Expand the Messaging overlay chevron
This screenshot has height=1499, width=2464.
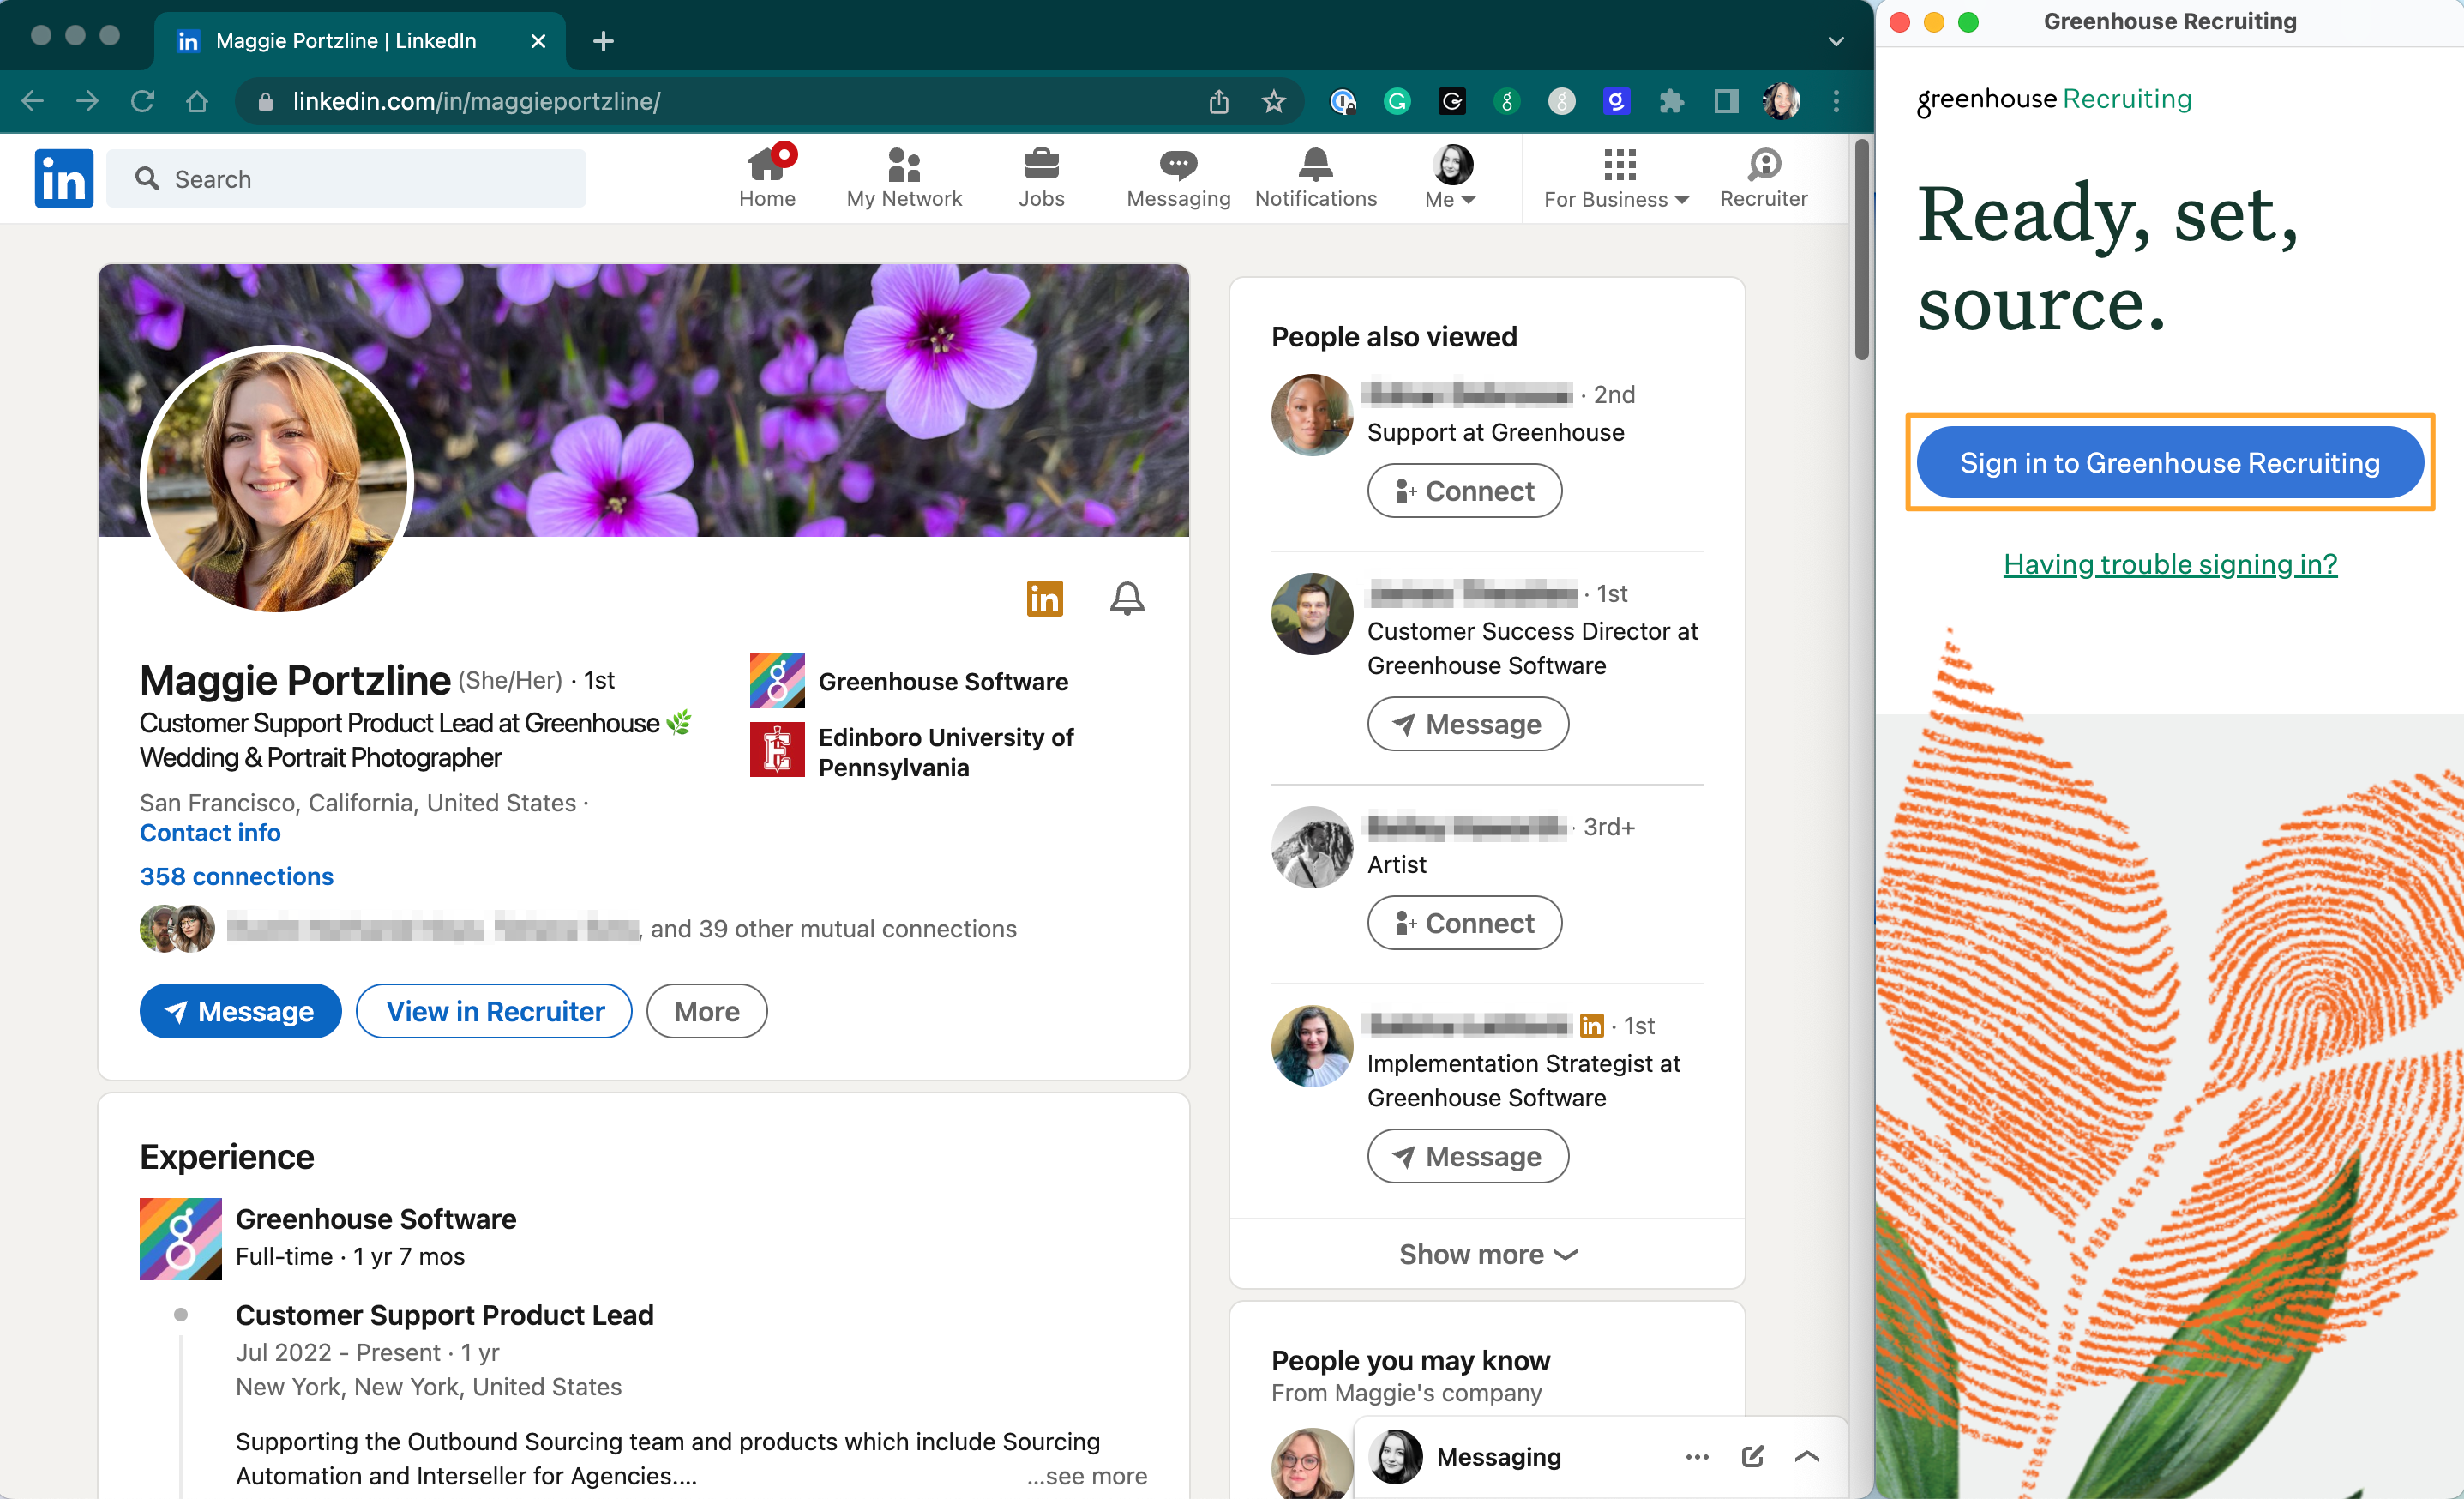click(1807, 1457)
